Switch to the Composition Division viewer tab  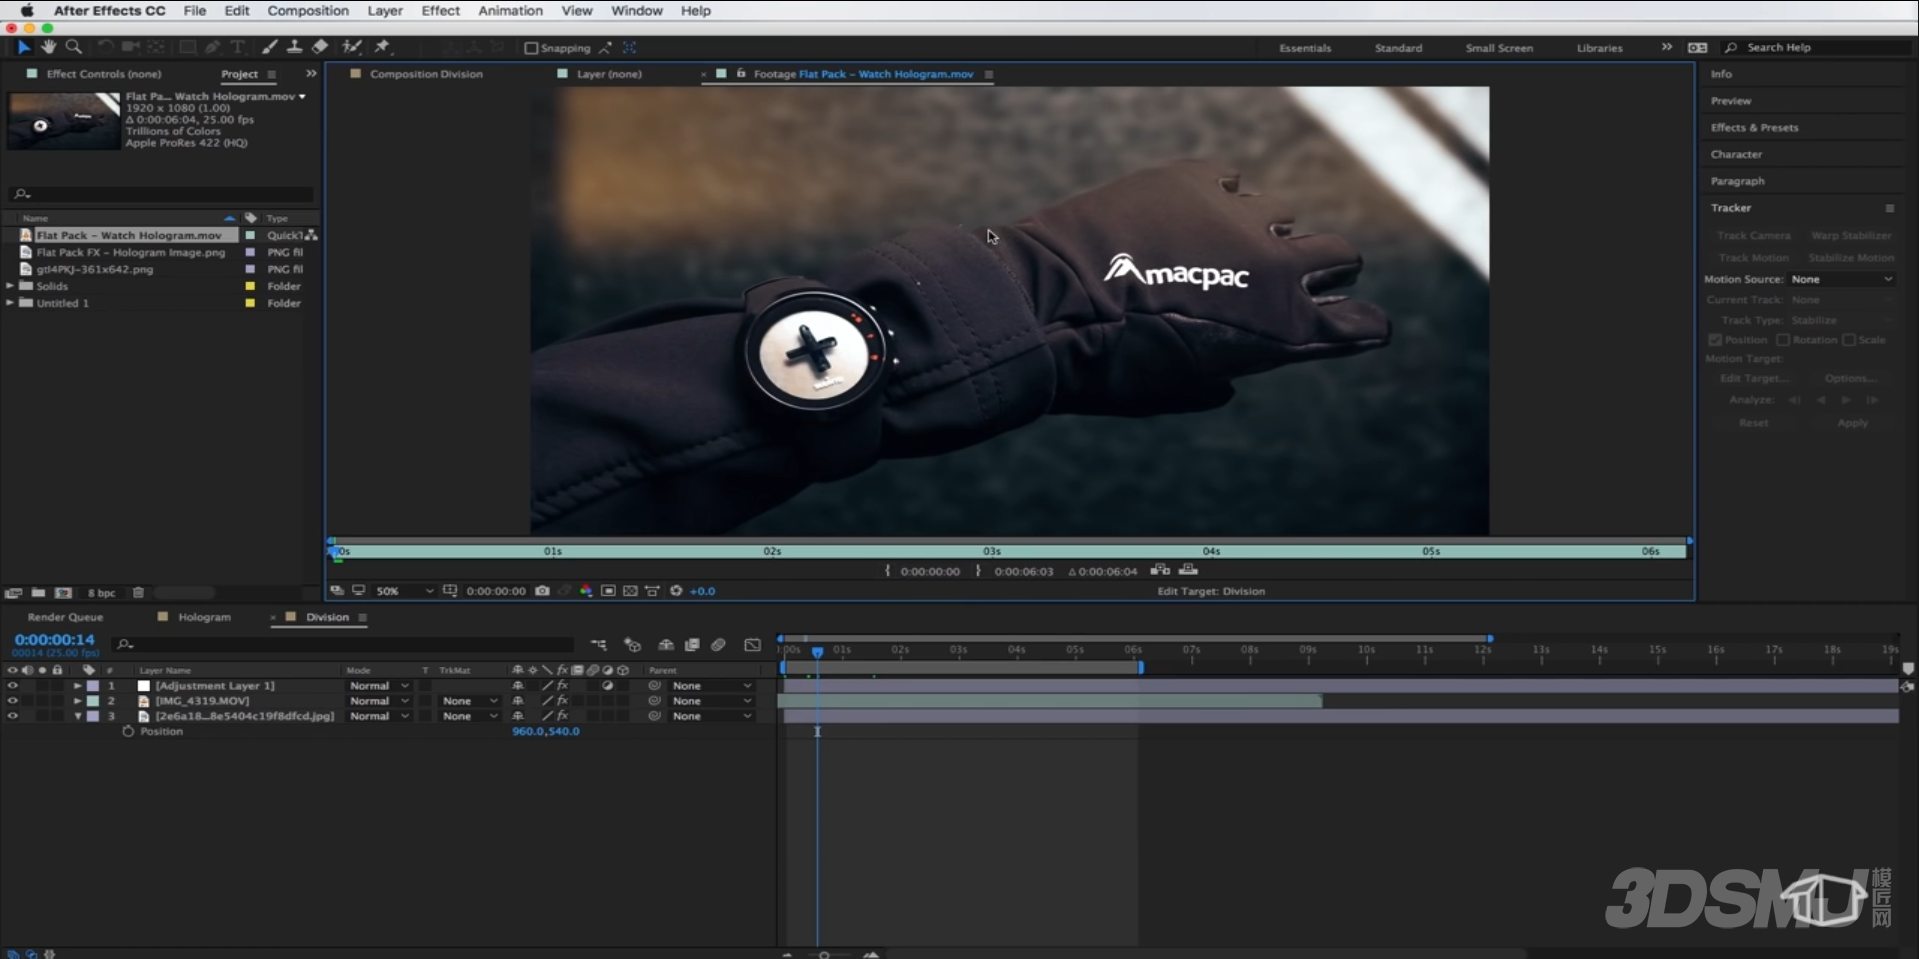tap(426, 74)
